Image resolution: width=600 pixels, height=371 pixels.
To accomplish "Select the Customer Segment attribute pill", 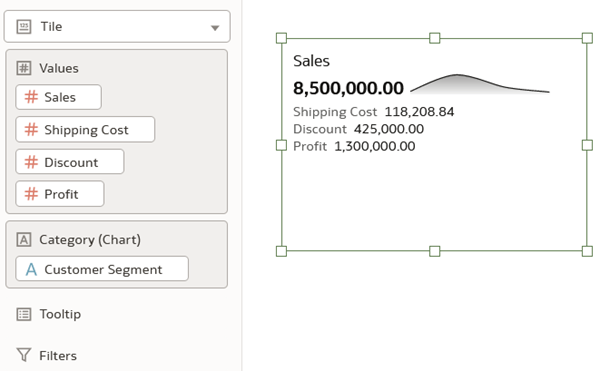I will click(102, 269).
